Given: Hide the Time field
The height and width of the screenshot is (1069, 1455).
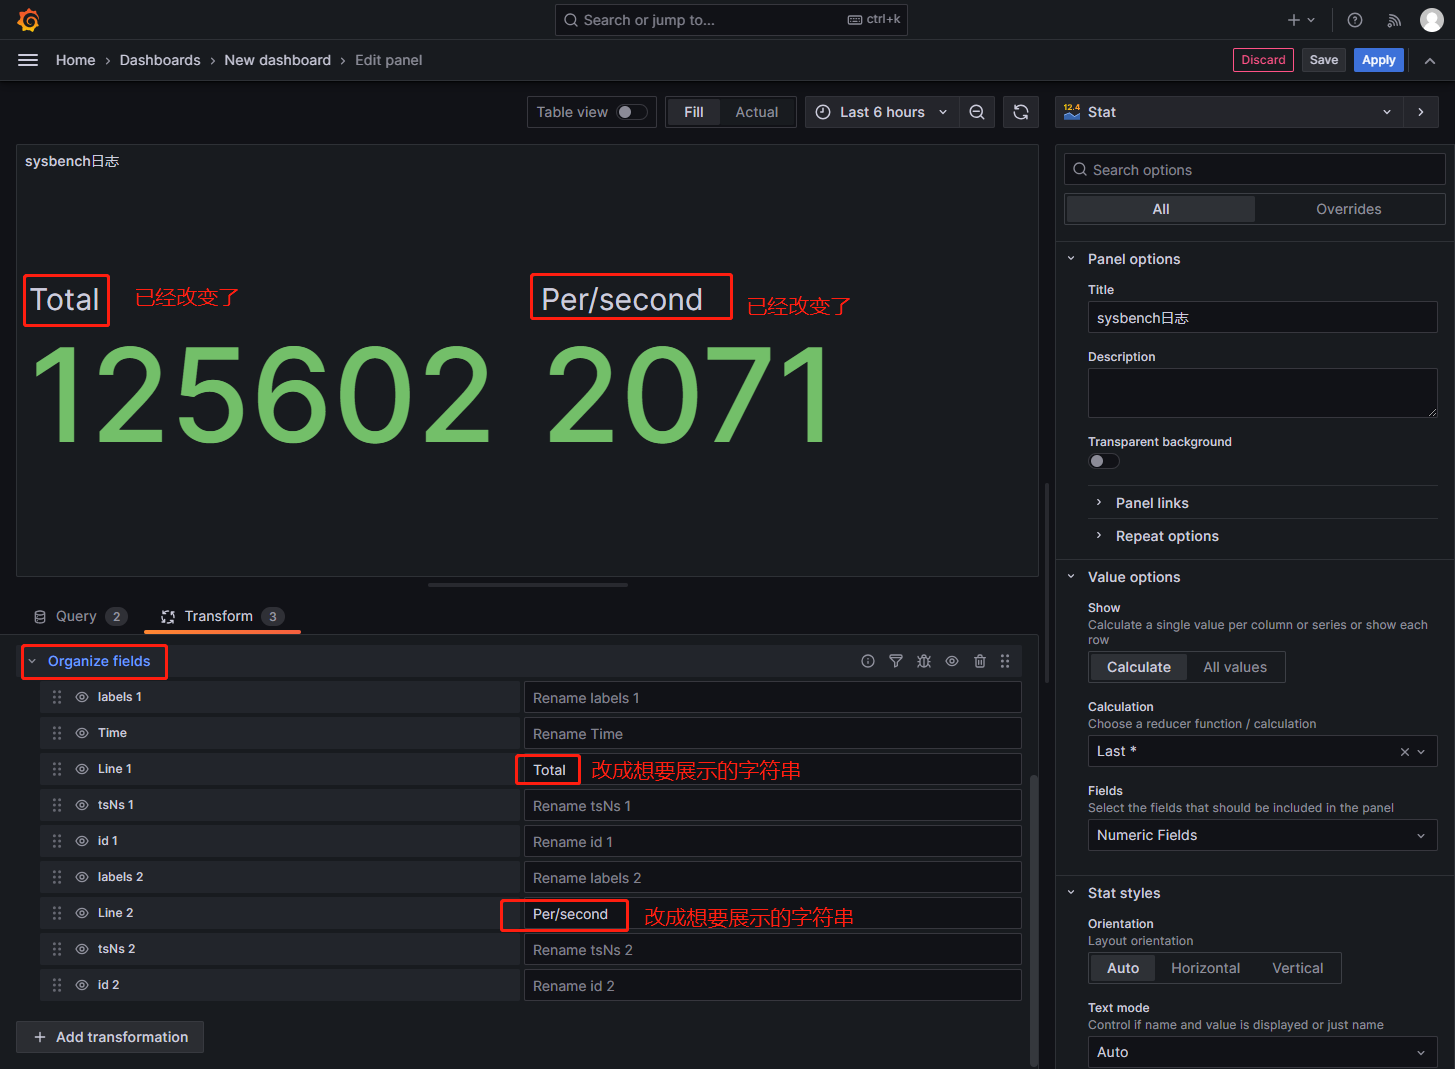Looking at the screenshot, I should pyautogui.click(x=82, y=733).
